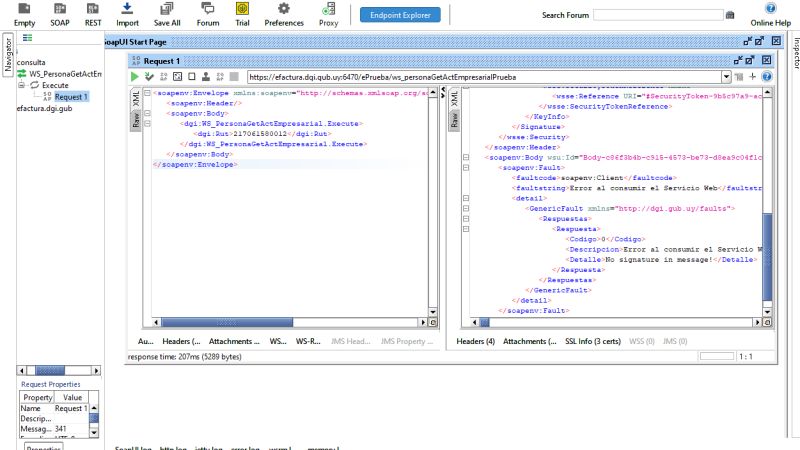Click the endpoint URL field
The image size is (800, 450).
click(x=484, y=77)
